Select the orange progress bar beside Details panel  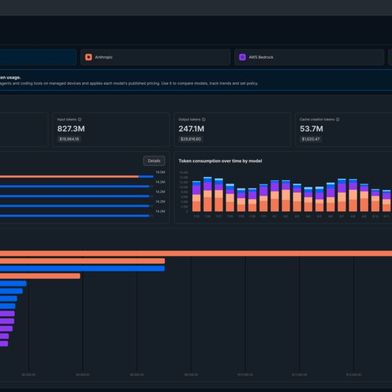(x=69, y=177)
